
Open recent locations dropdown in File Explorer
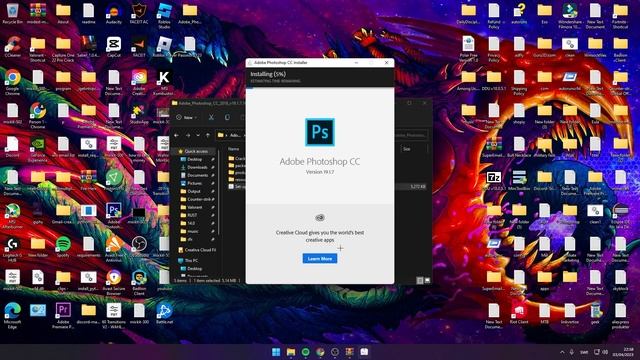tap(198, 135)
